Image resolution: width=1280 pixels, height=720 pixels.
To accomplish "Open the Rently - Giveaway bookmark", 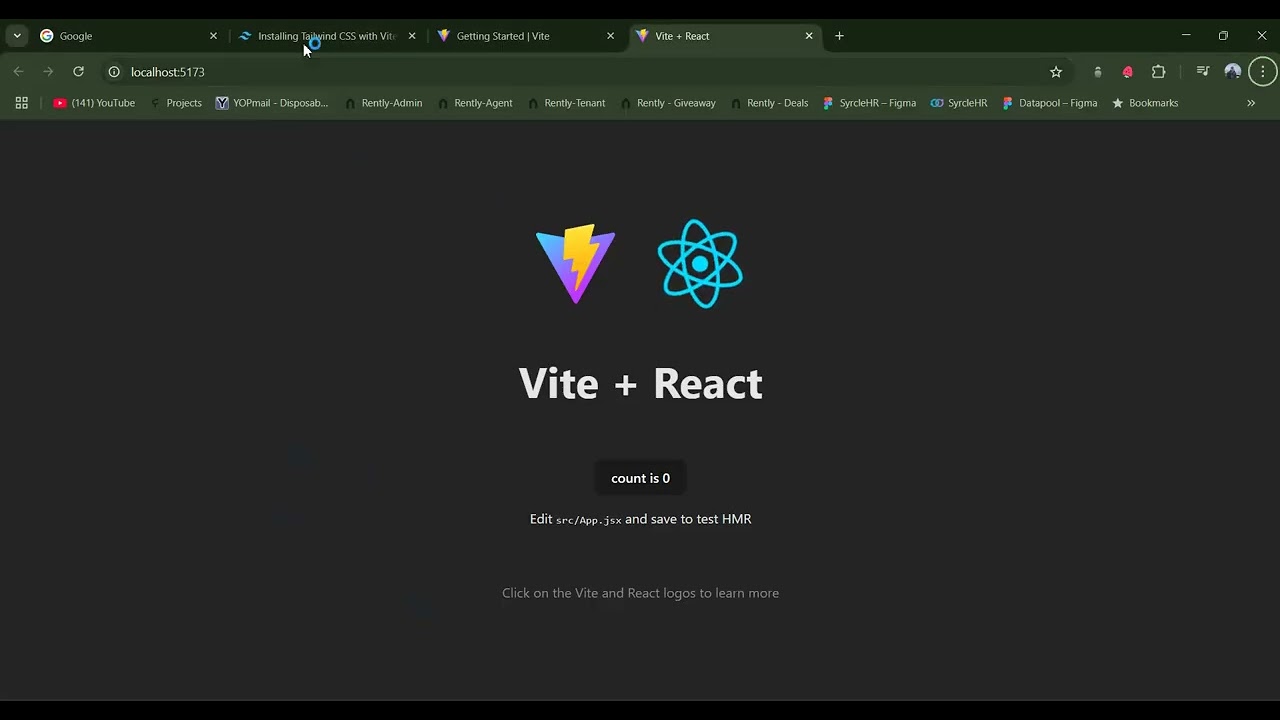I will [x=668, y=103].
